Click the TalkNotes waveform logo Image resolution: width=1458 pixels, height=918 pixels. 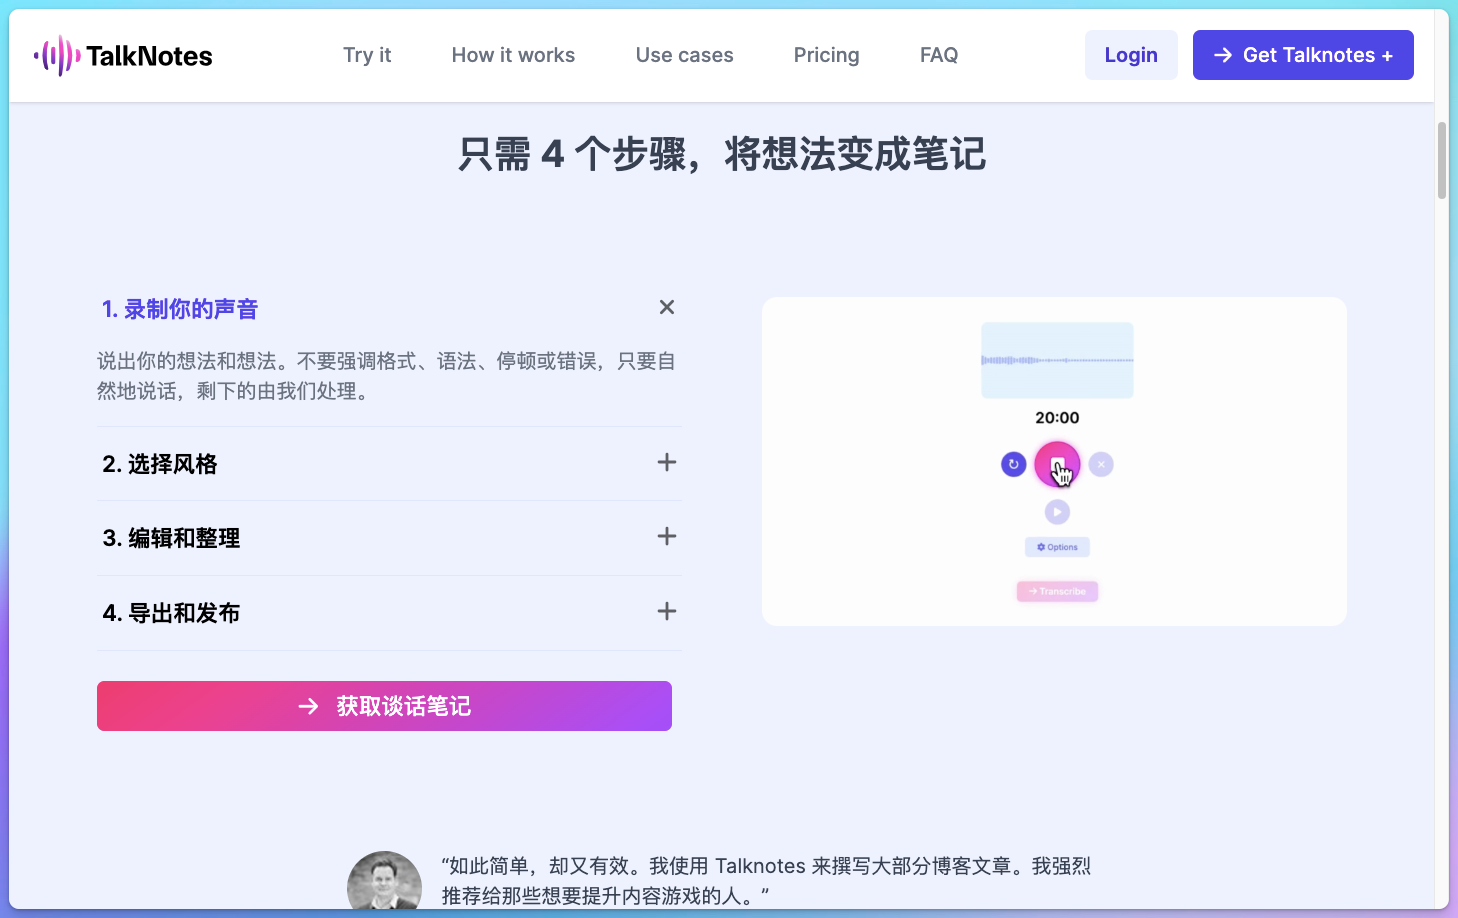click(57, 55)
